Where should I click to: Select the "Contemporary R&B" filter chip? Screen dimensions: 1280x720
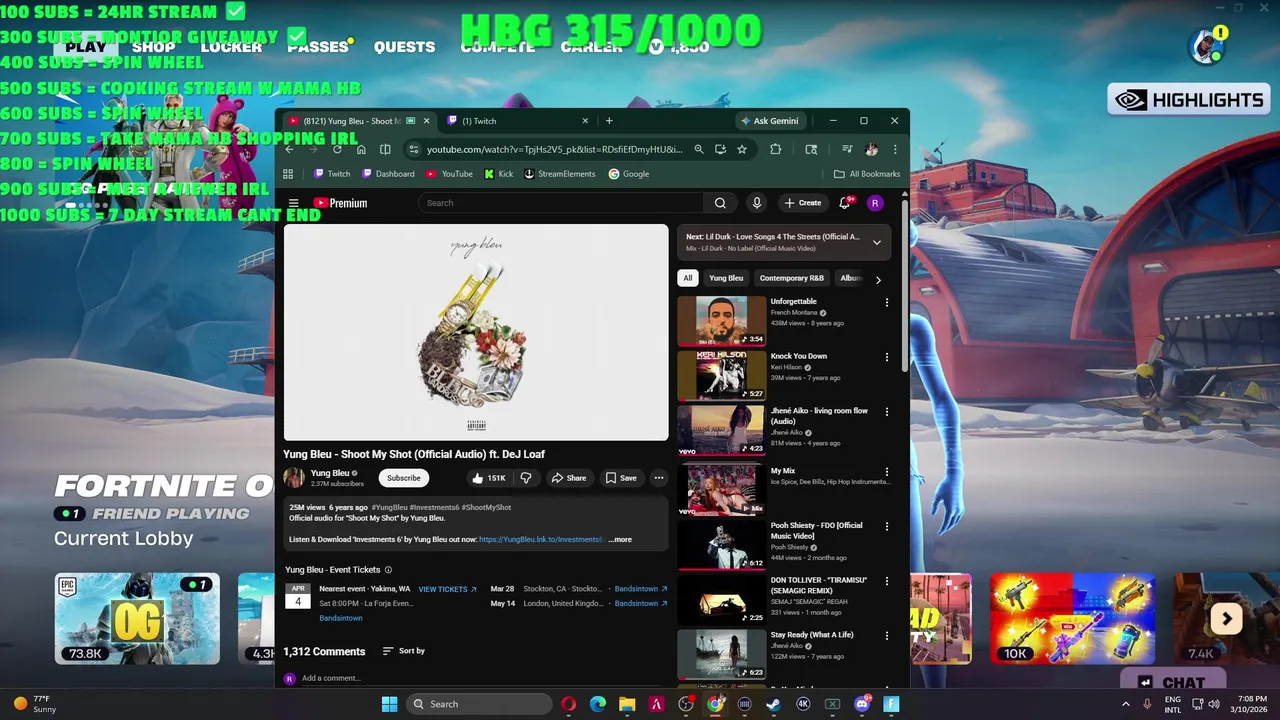[791, 278]
